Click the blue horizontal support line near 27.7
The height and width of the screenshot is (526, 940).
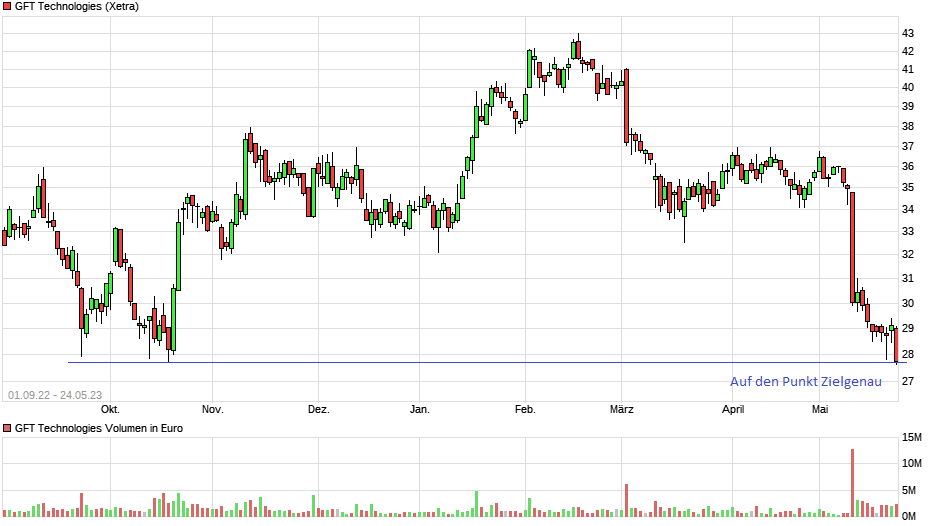click(x=487, y=362)
